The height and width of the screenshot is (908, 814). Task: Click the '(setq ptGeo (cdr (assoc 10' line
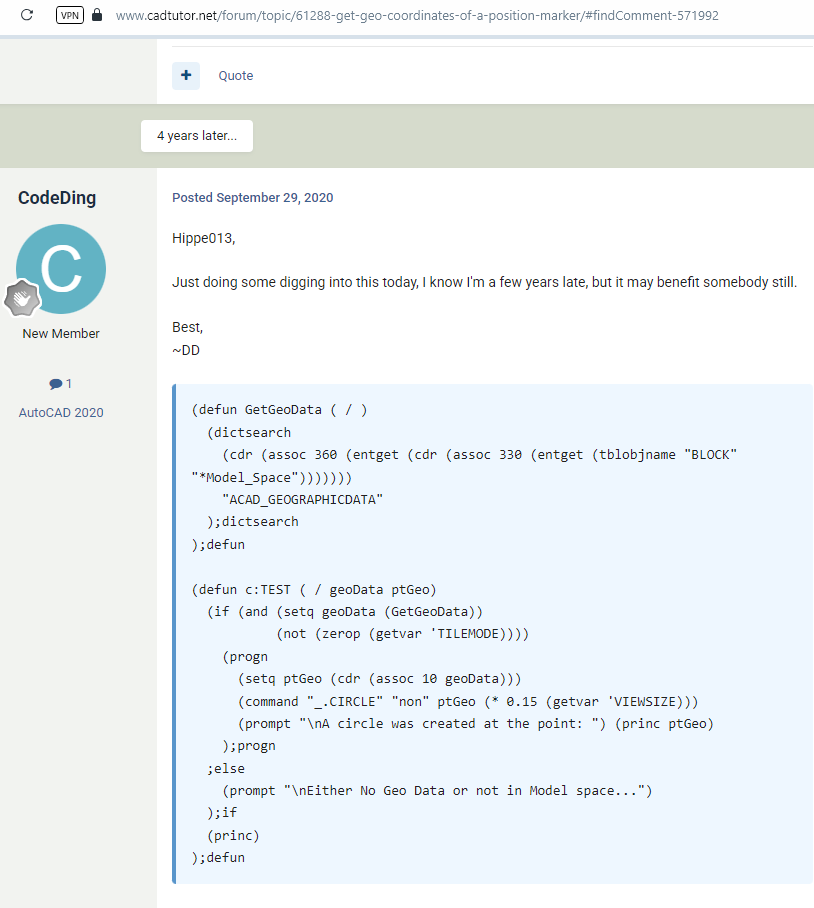379,679
